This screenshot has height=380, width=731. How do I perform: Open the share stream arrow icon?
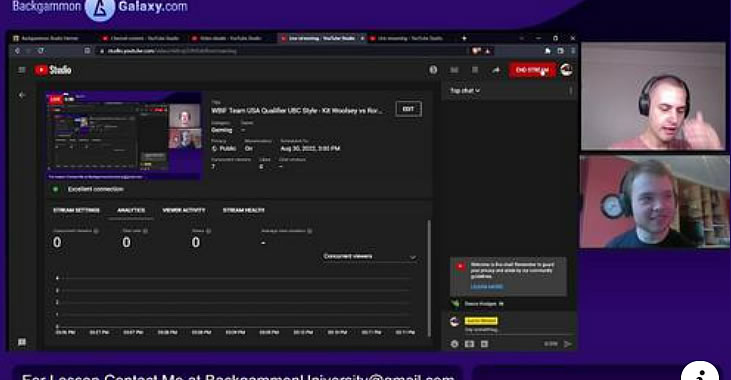pos(496,70)
